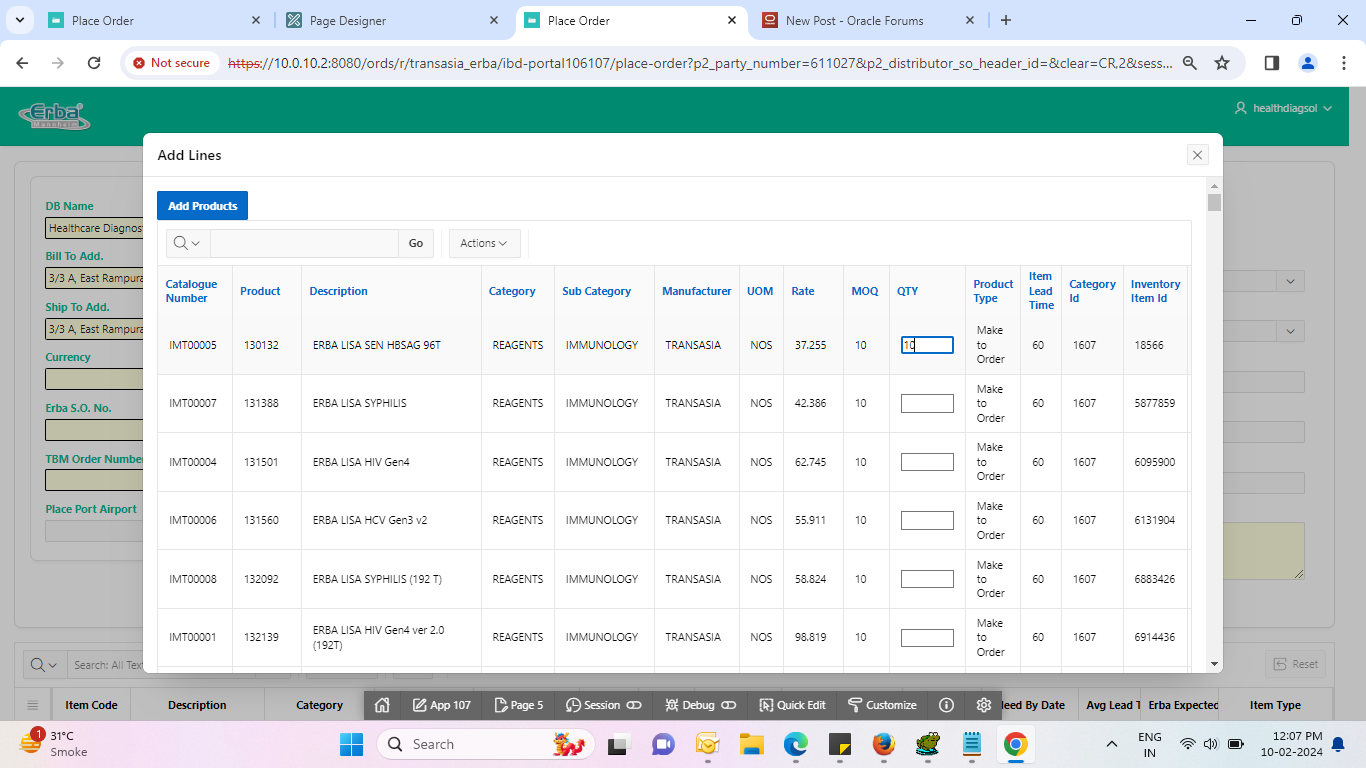Click the report search text field
This screenshot has width=1366, height=768.
point(304,243)
